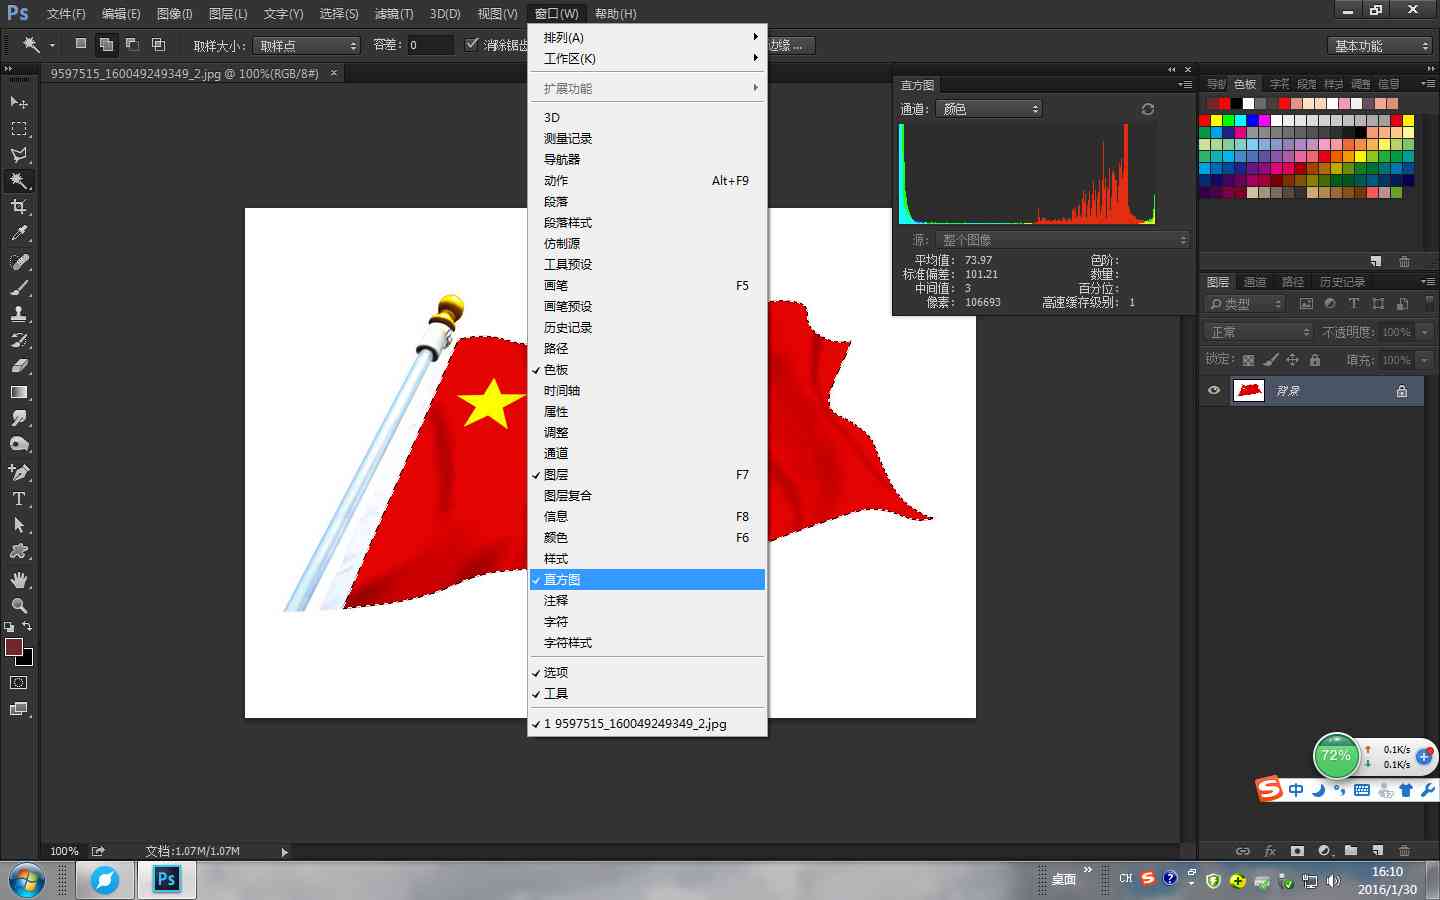1440x900 pixels.
Task: Select the Zoom tool
Action: [x=19, y=606]
